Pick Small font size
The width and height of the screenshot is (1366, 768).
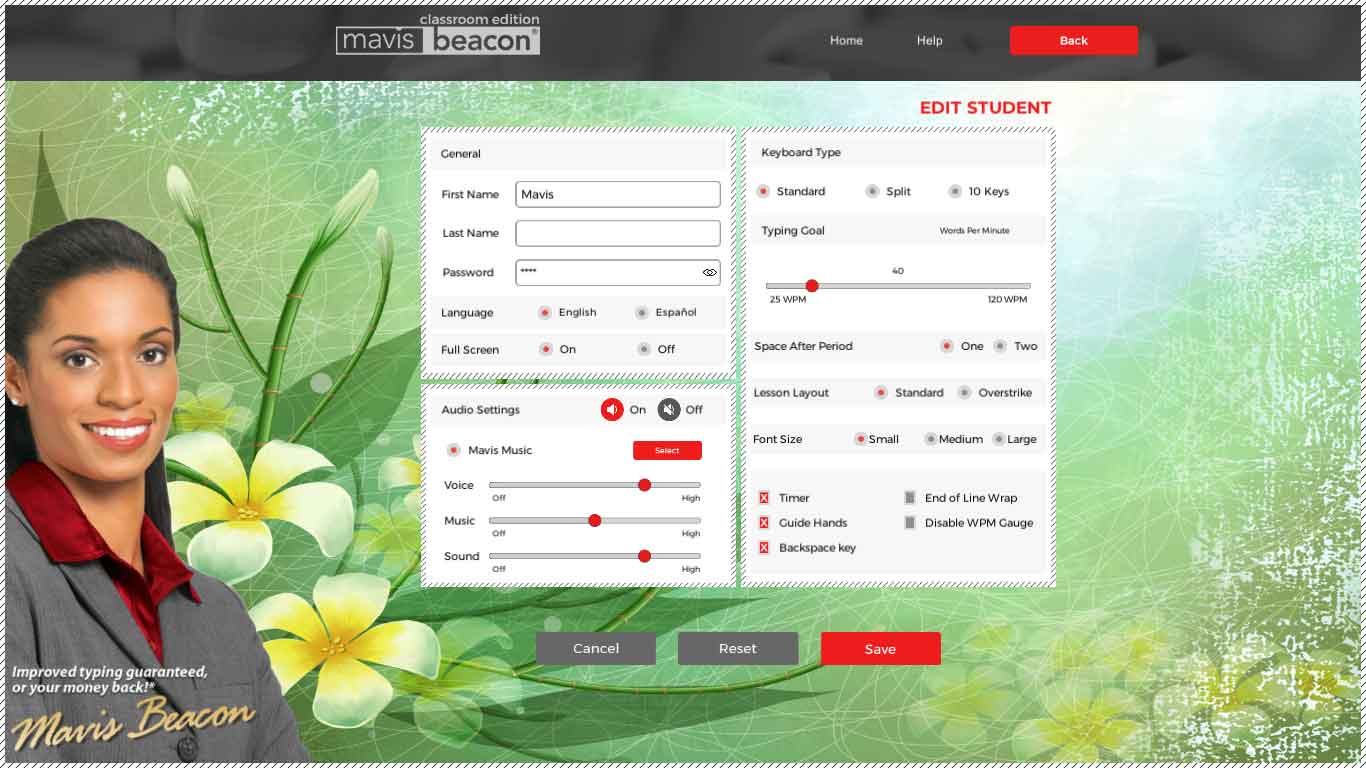click(860, 439)
